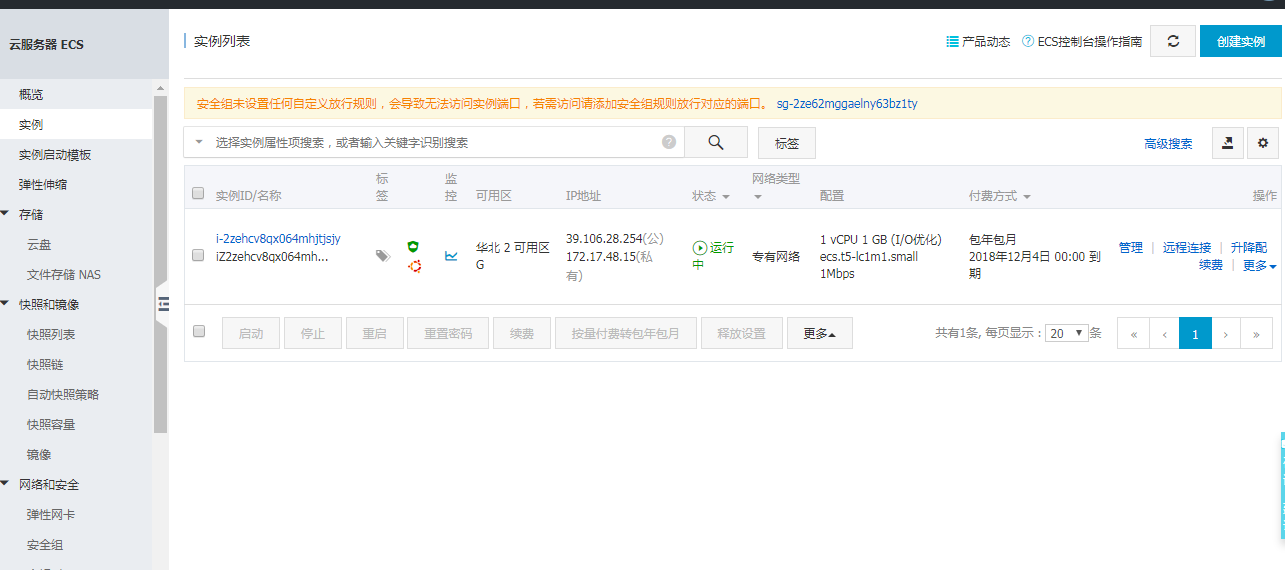Click the 标签 filter button
The height and width of the screenshot is (570, 1285).
coord(787,143)
